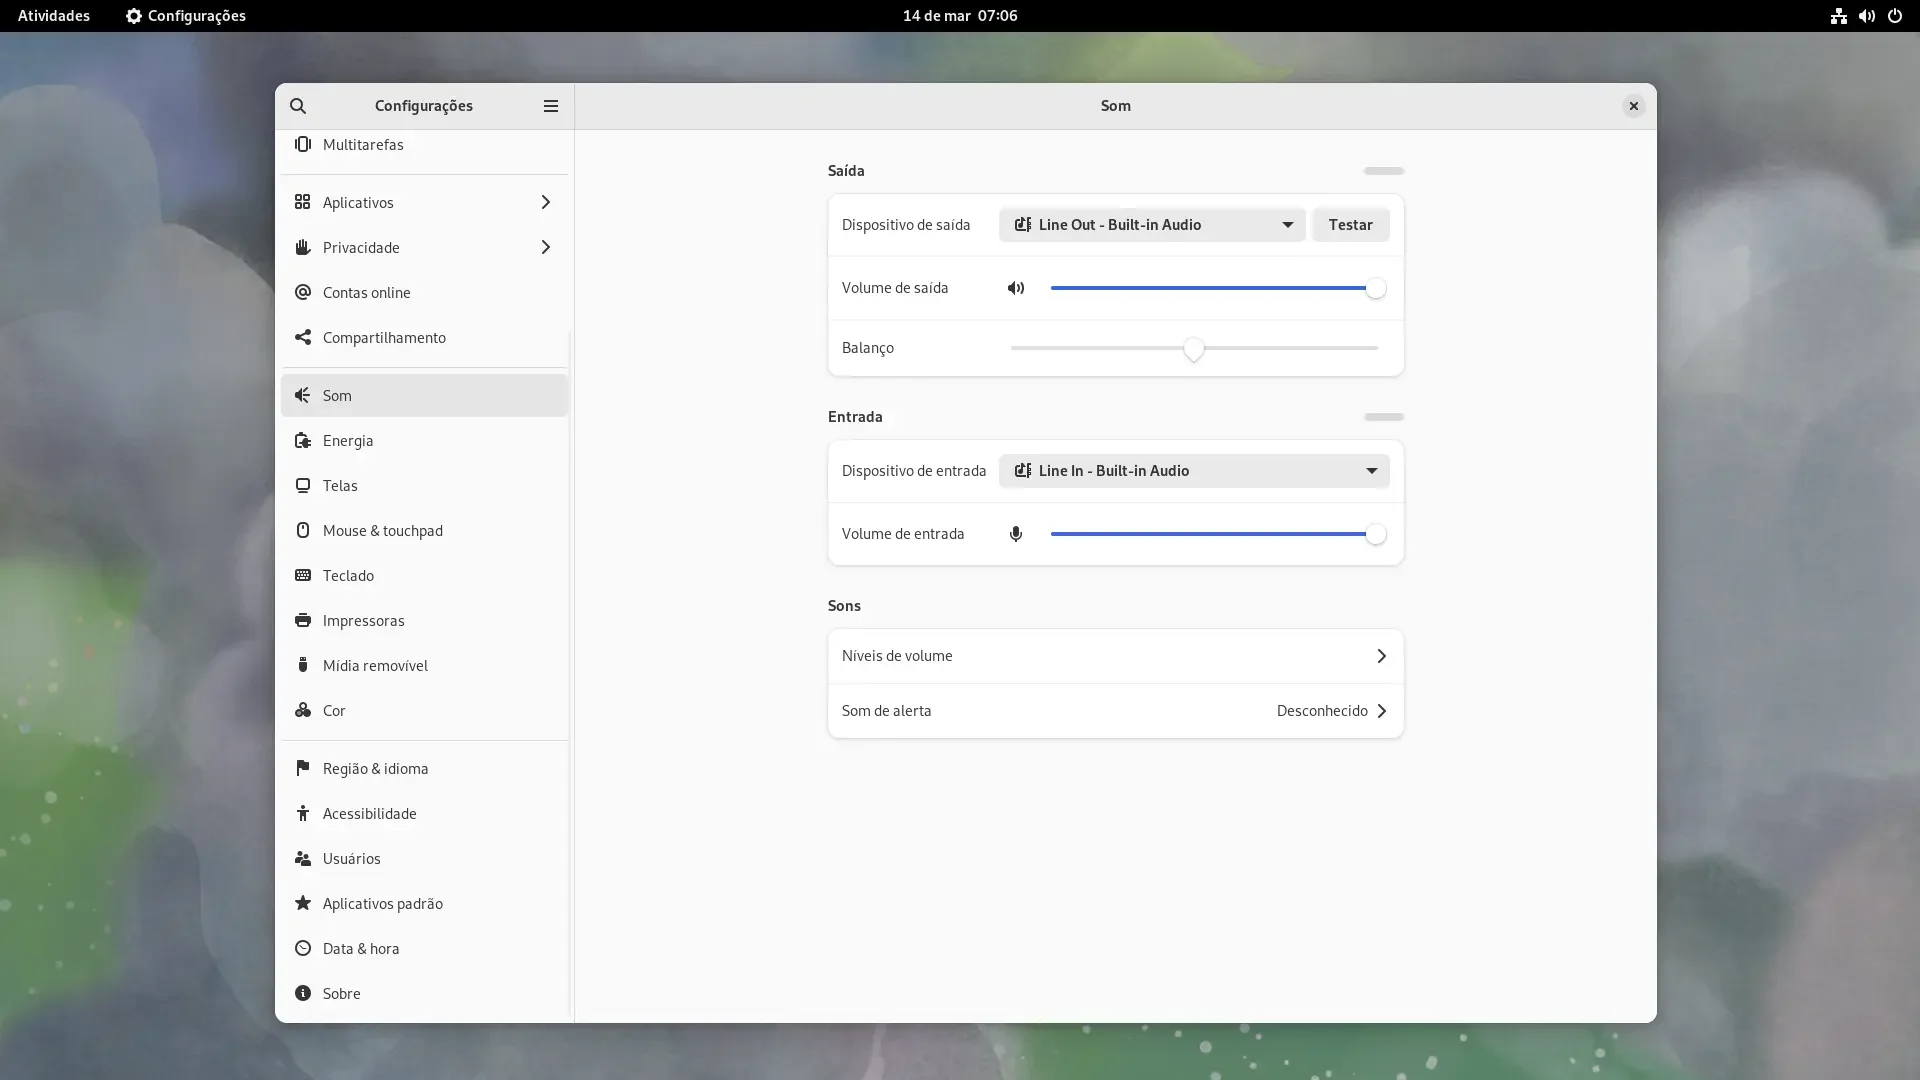Close the settings window
Viewport: 1920px width, 1080px height.
point(1633,106)
